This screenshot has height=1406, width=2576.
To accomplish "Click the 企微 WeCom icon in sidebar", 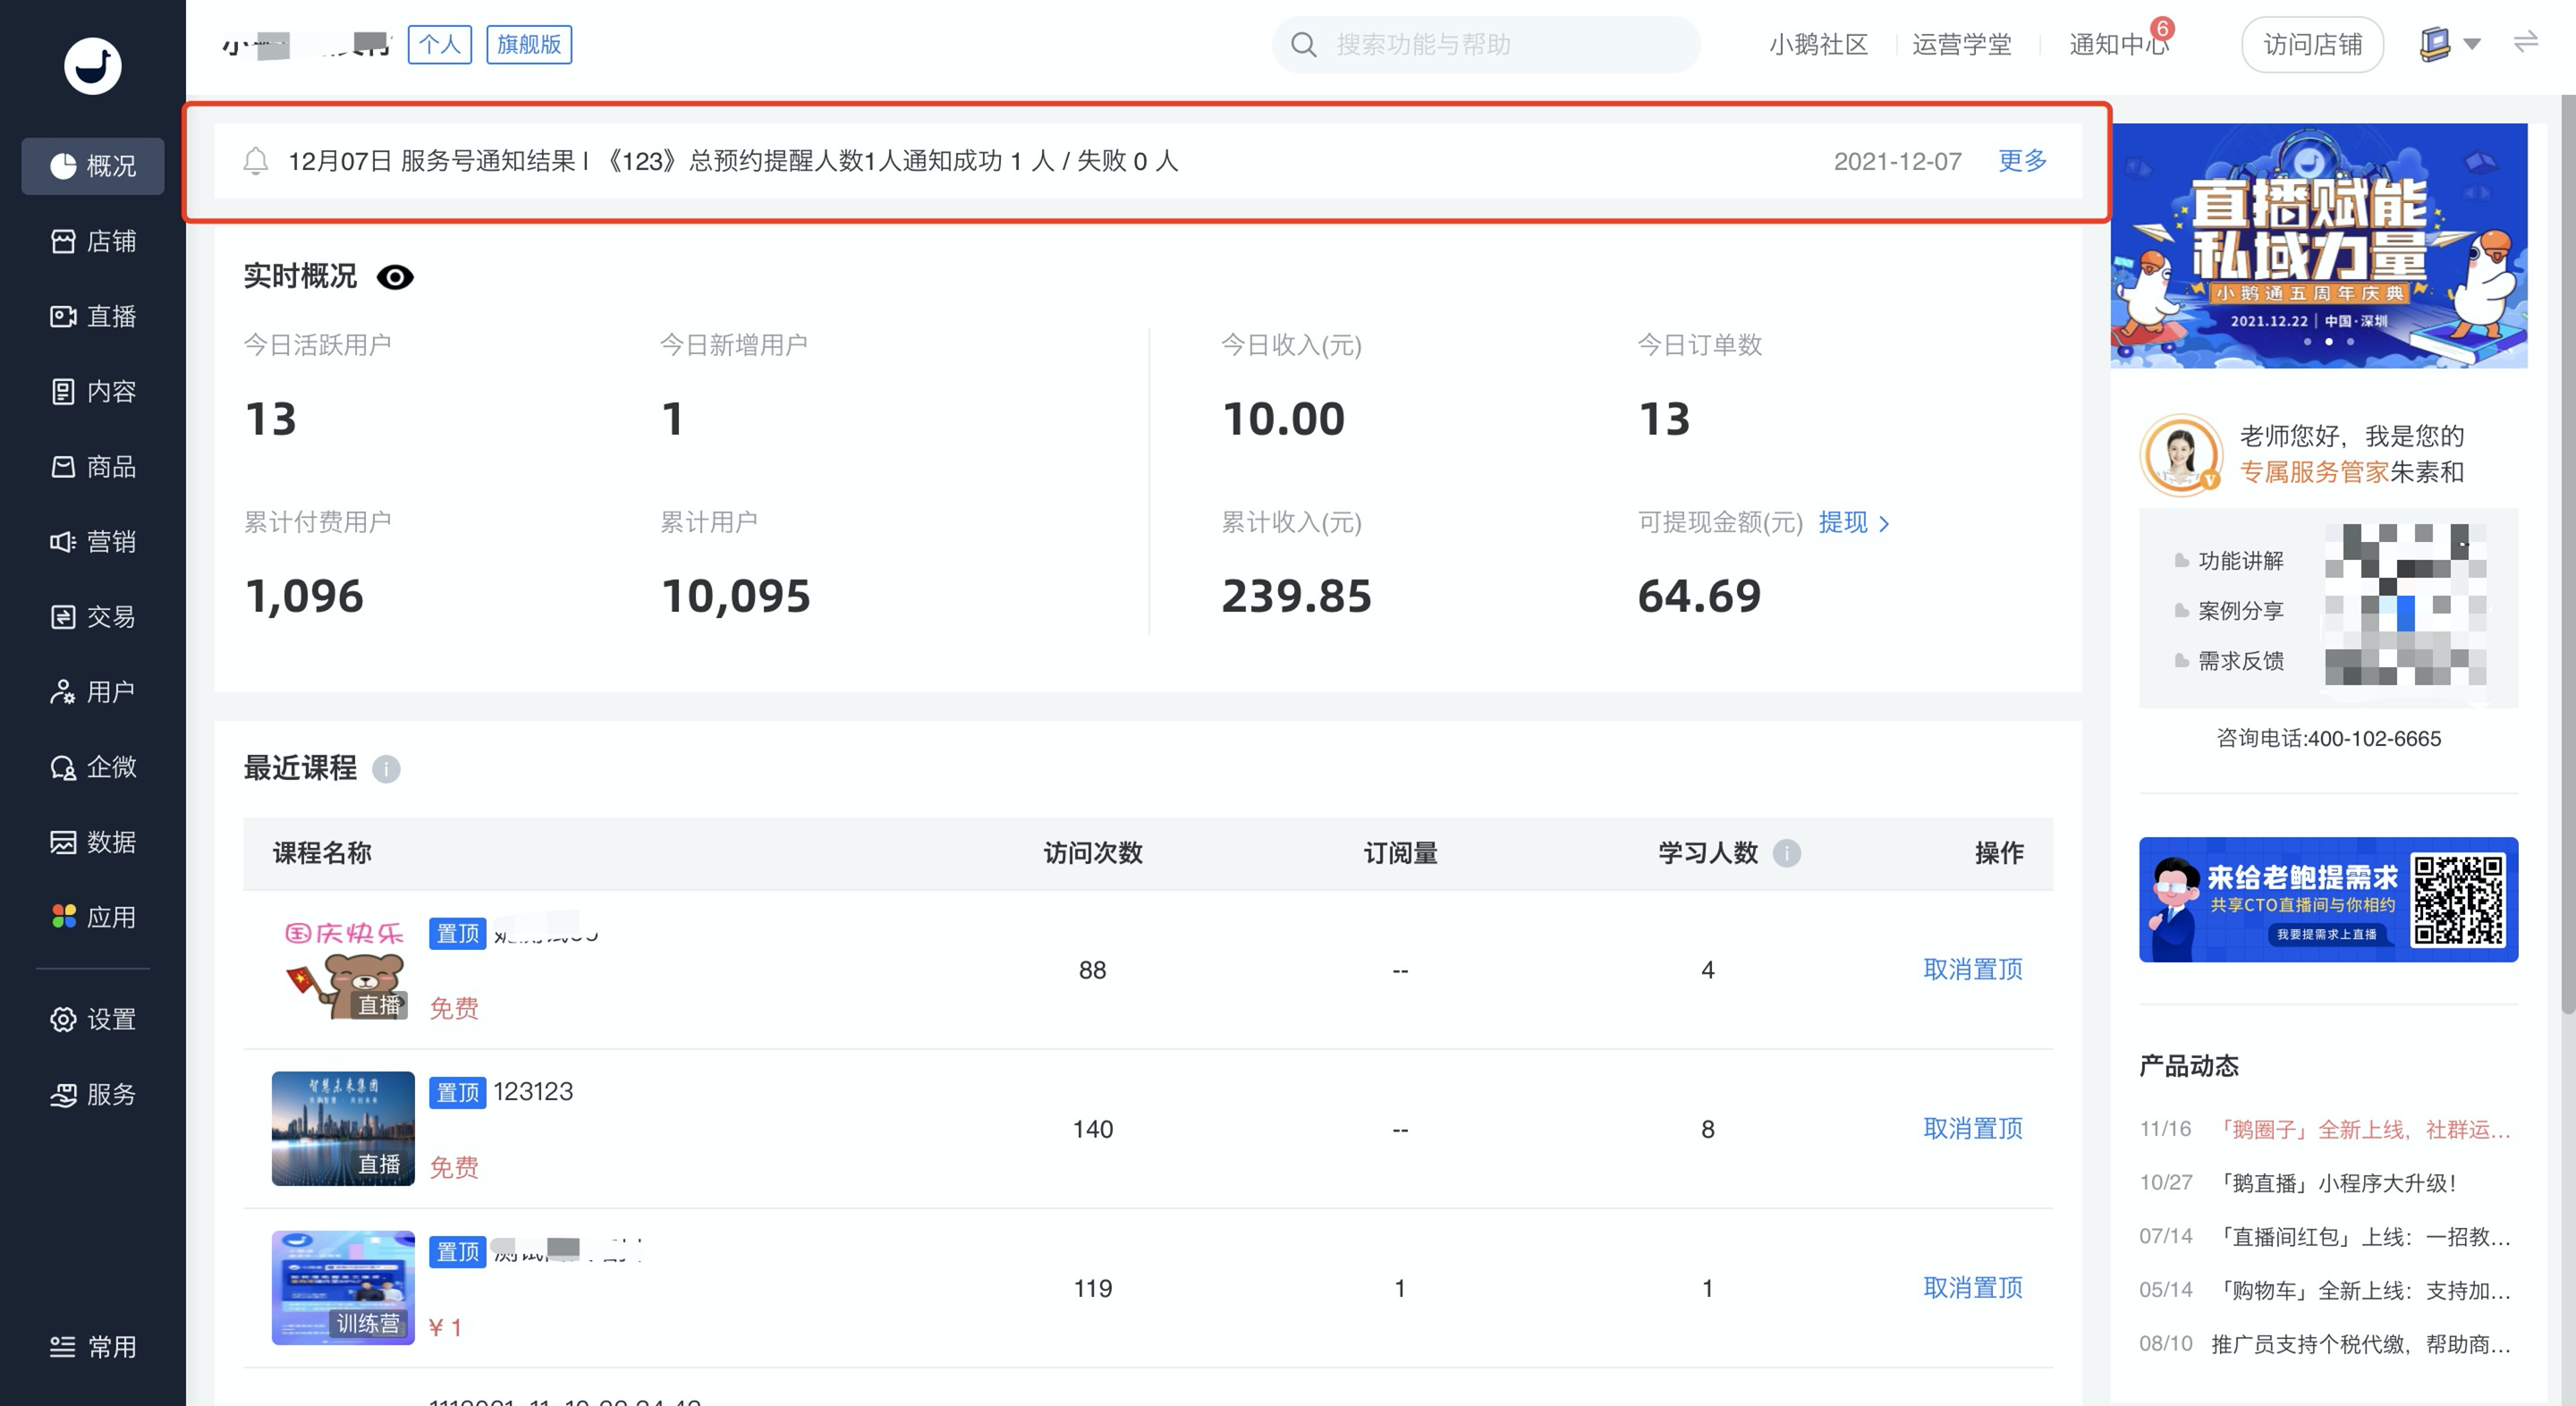I will [63, 767].
